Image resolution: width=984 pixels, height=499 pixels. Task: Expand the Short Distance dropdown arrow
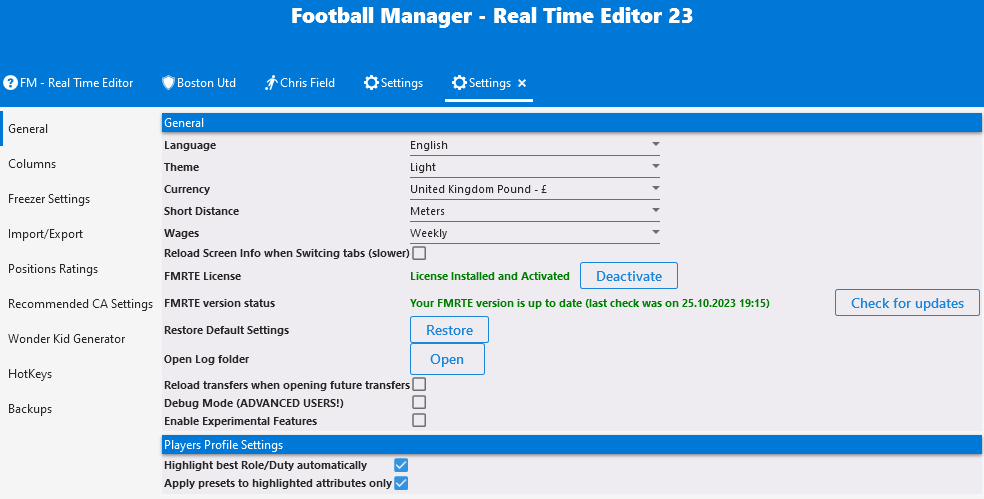pos(655,210)
